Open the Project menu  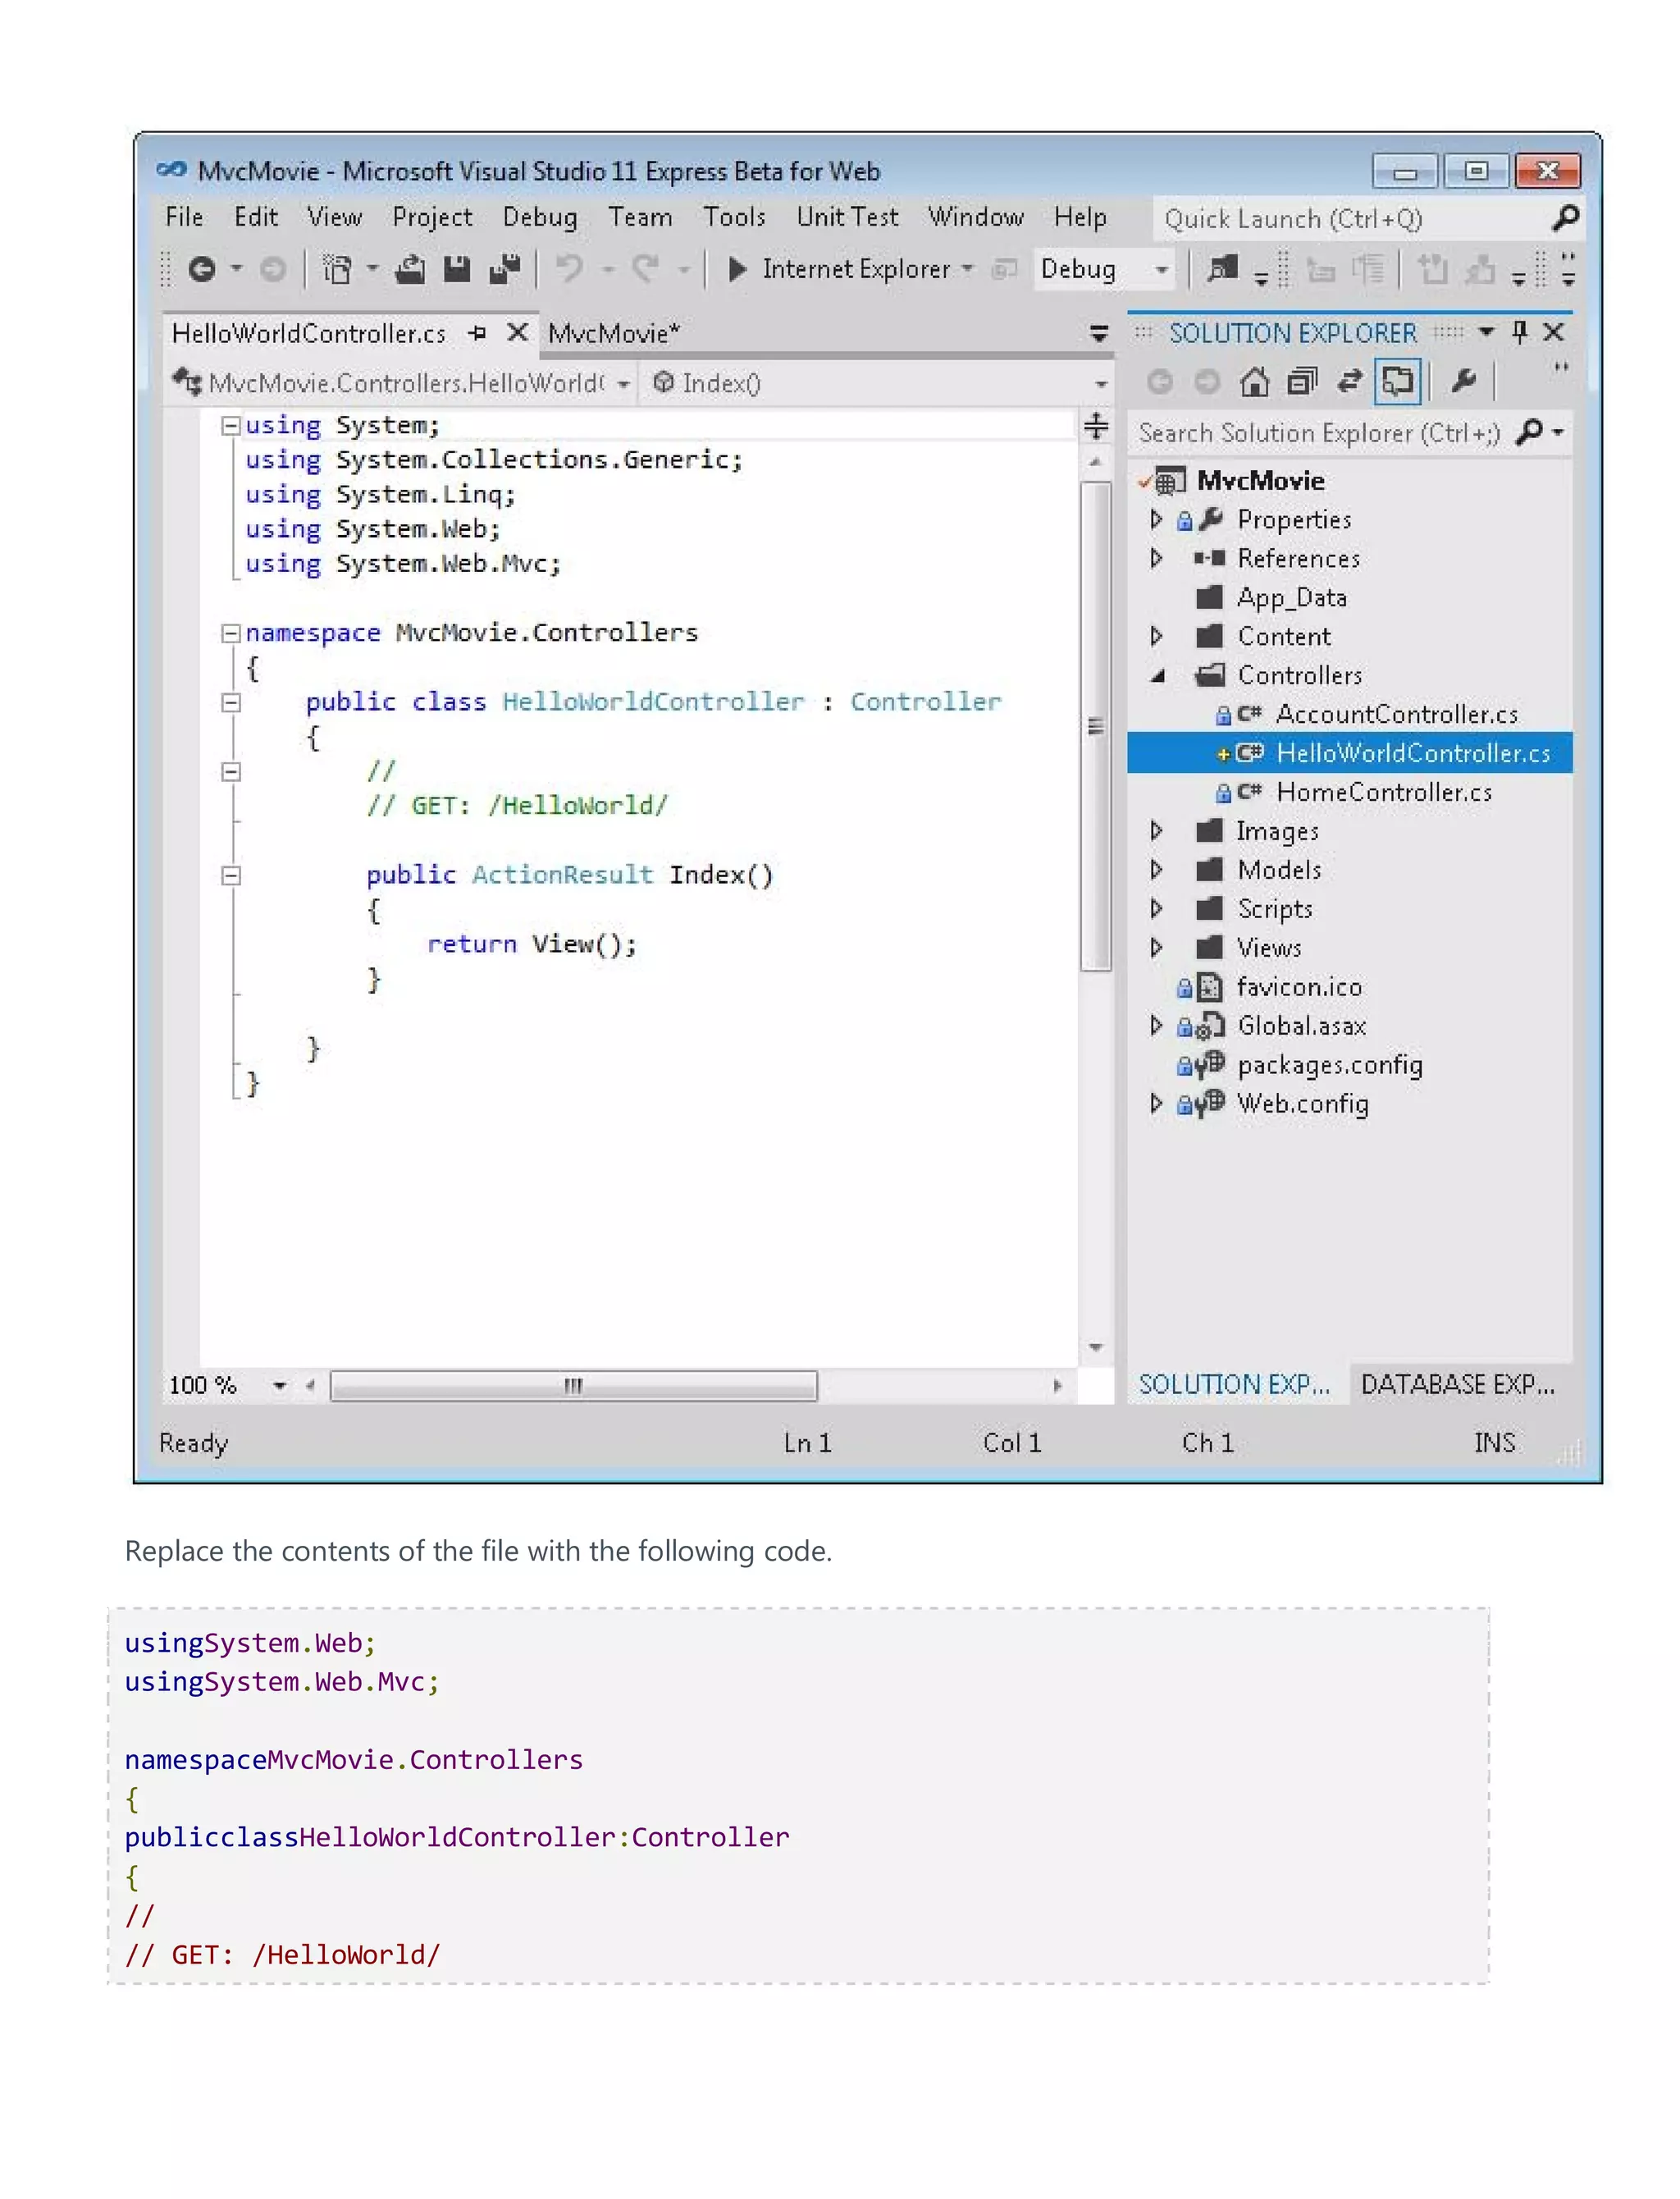pos(432,217)
